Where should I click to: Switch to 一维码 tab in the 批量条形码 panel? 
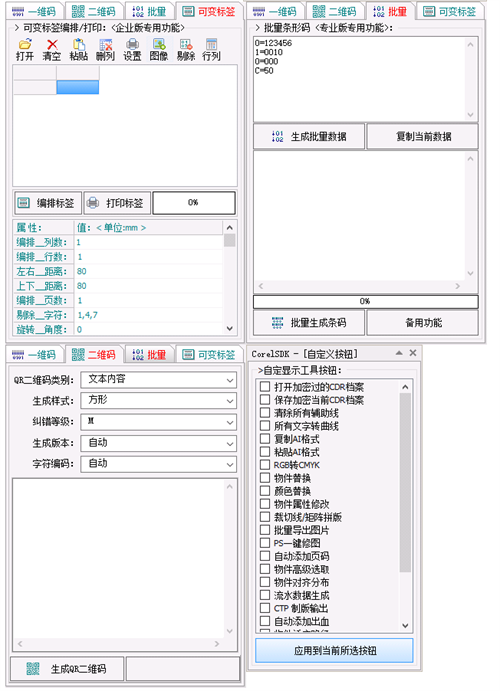[x=274, y=11]
